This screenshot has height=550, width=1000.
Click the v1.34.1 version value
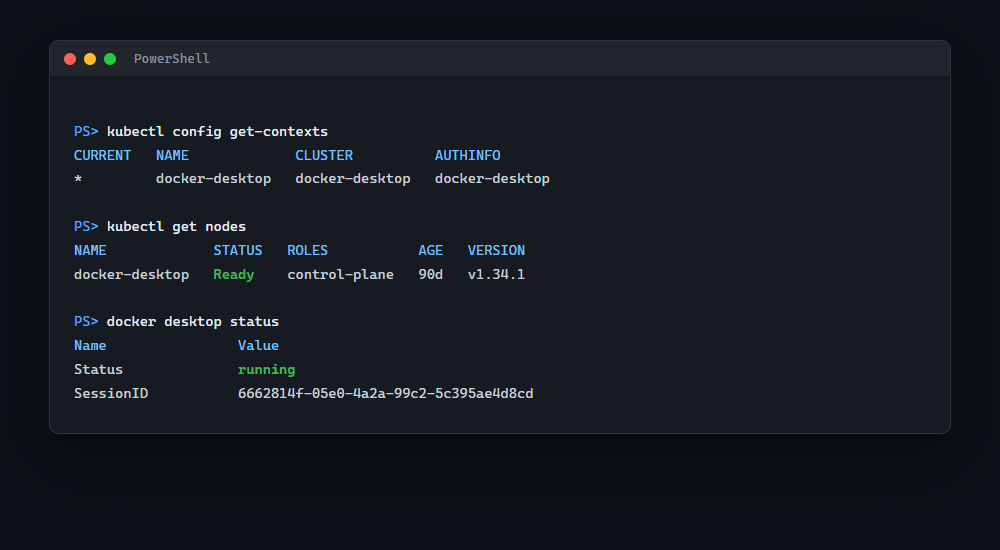point(496,274)
